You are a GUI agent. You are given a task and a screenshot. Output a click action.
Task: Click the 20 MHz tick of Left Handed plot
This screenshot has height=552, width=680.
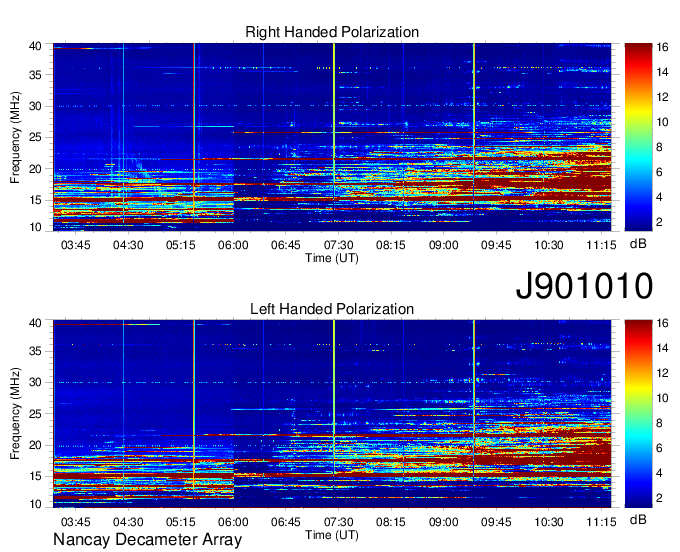click(x=35, y=445)
